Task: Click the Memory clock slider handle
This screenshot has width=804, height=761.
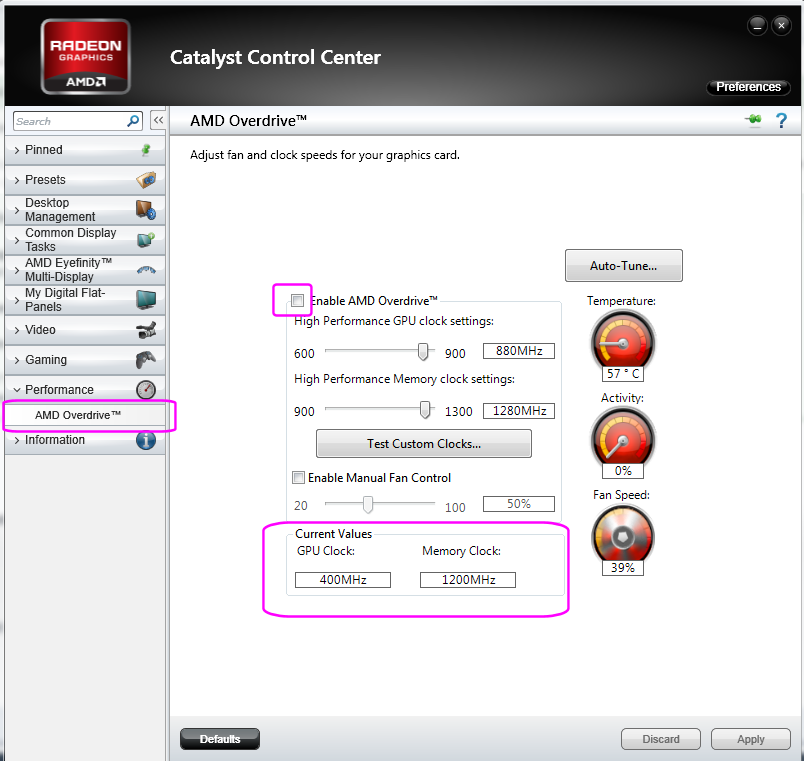Action: point(425,410)
